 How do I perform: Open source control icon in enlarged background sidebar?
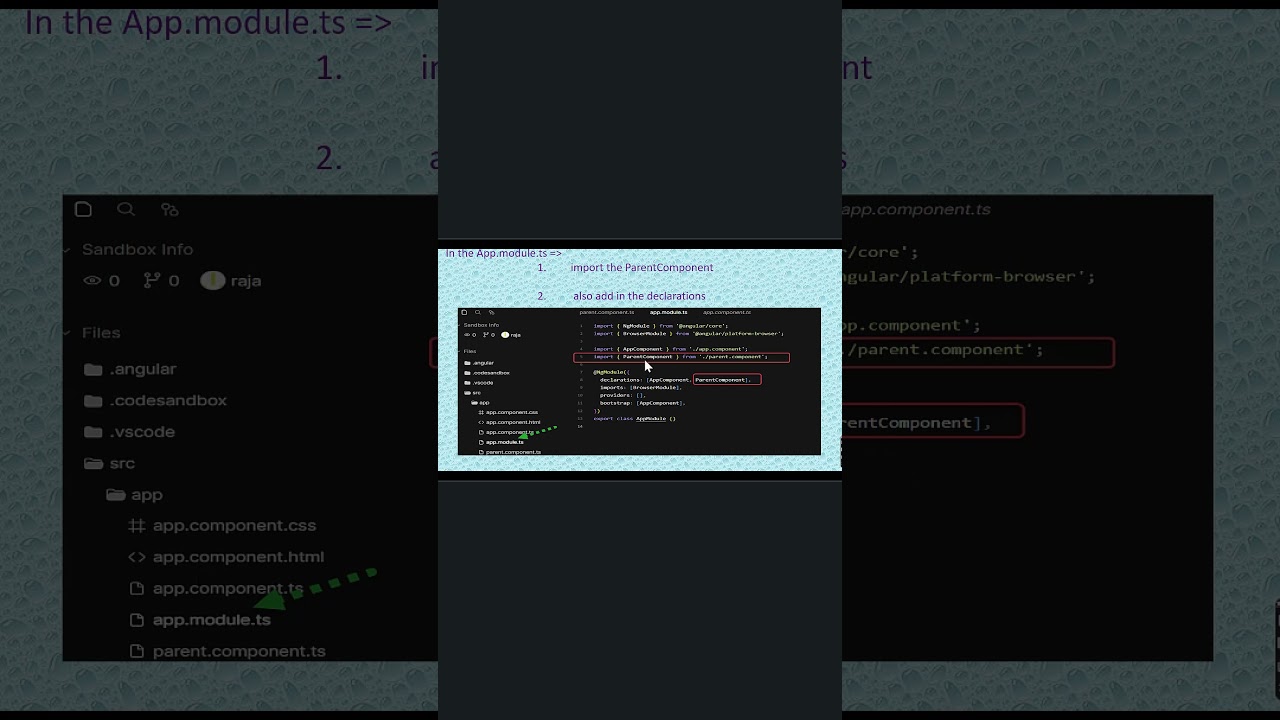point(170,209)
